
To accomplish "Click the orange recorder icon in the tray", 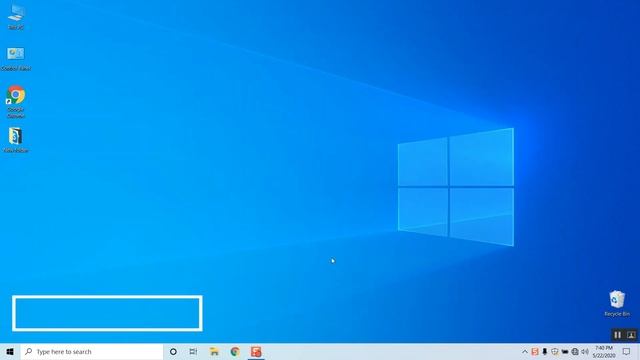I will [x=535, y=351].
